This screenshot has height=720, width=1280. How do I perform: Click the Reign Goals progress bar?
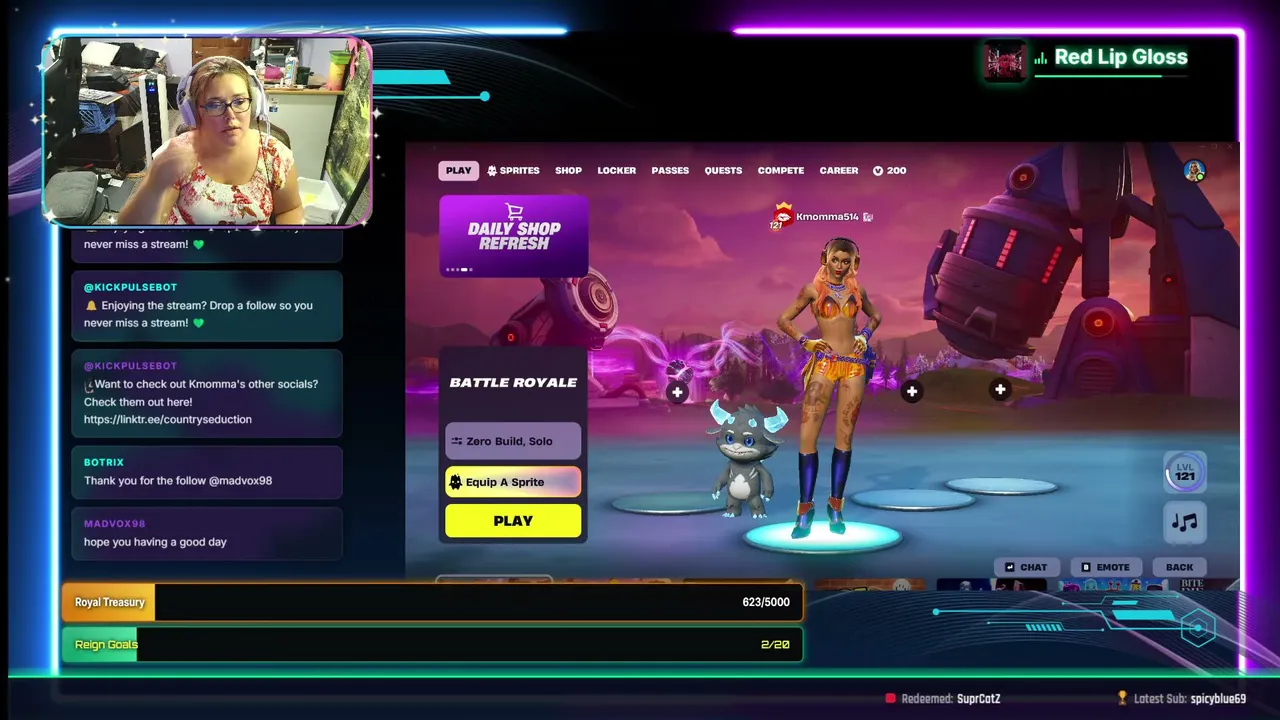coord(432,645)
